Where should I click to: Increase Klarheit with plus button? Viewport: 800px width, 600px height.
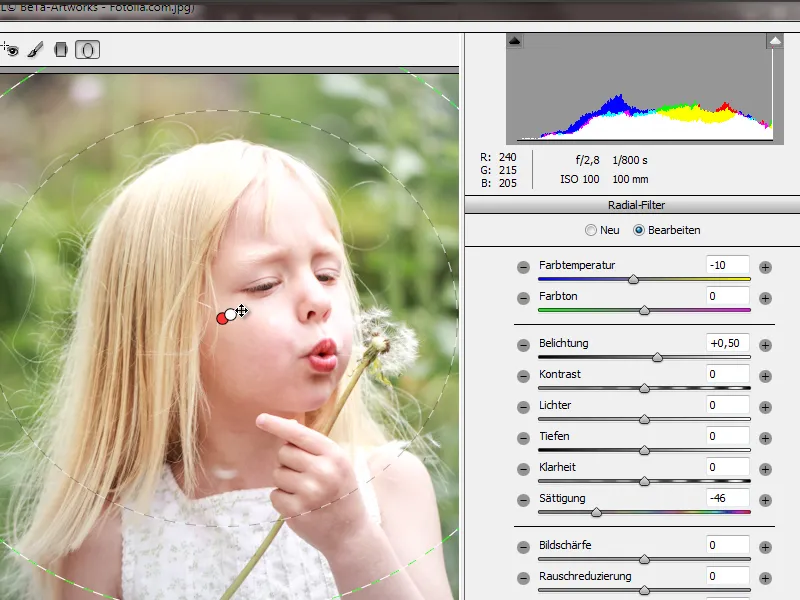pos(765,469)
